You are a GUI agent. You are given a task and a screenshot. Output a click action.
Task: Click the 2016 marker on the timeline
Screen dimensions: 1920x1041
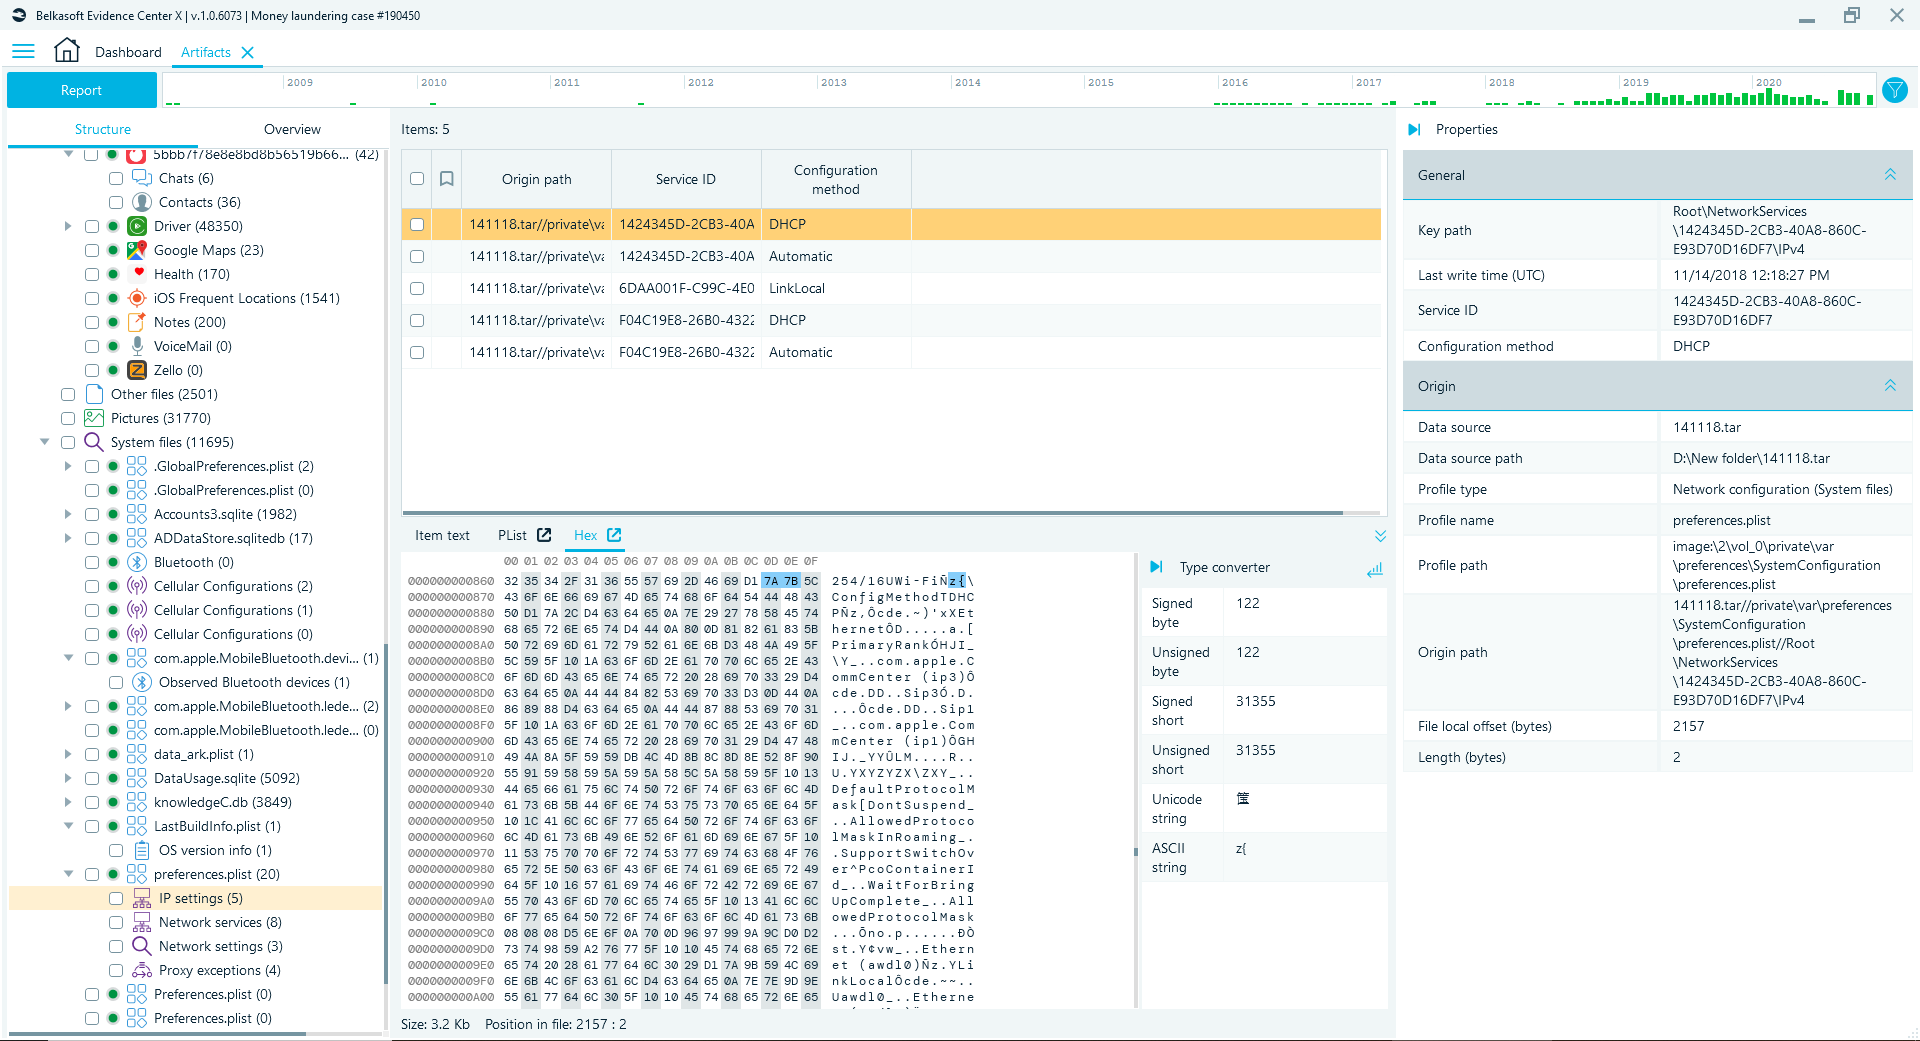point(1235,83)
